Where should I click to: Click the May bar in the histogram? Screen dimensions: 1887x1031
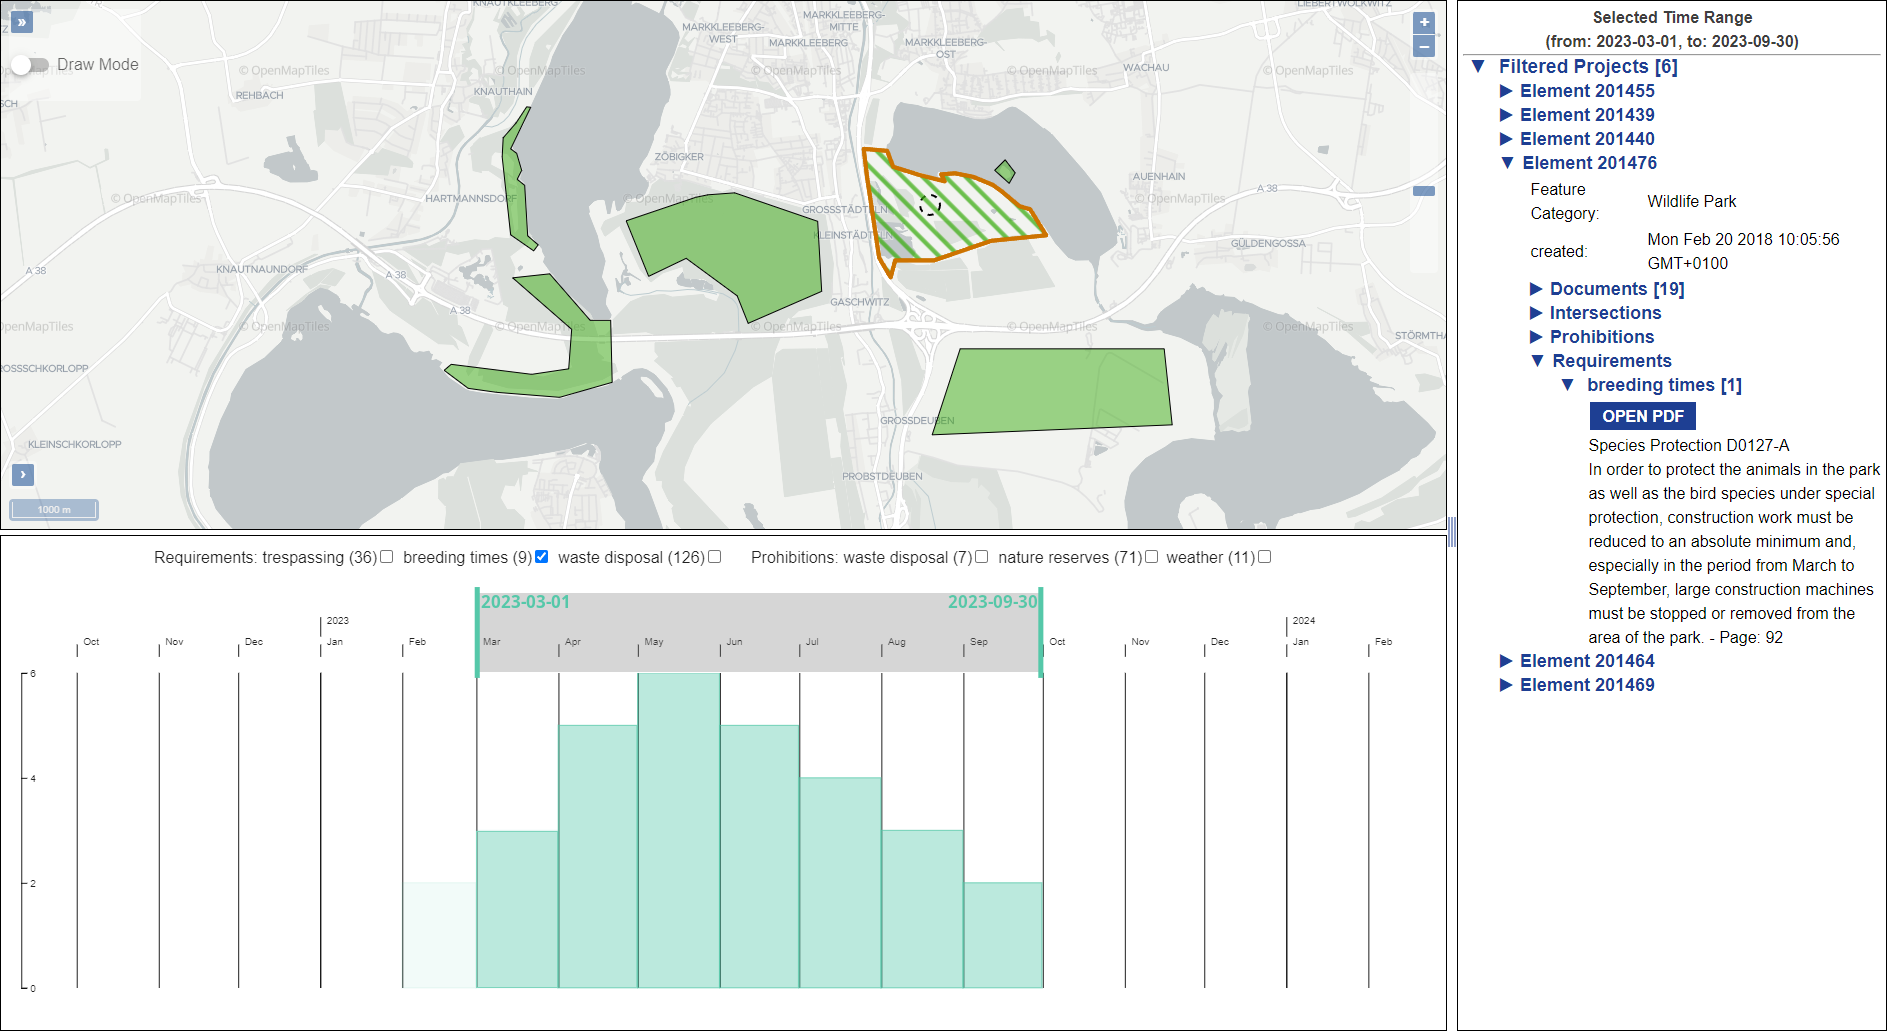pyautogui.click(x=678, y=830)
